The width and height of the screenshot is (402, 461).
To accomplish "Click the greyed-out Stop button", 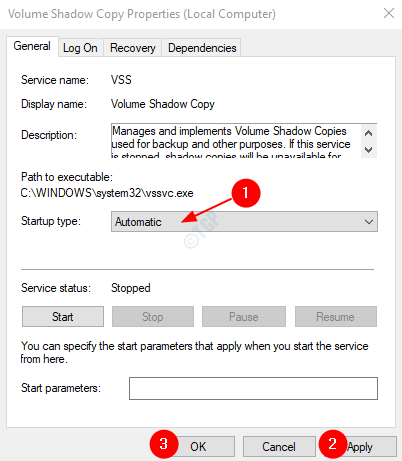I will coord(153,317).
